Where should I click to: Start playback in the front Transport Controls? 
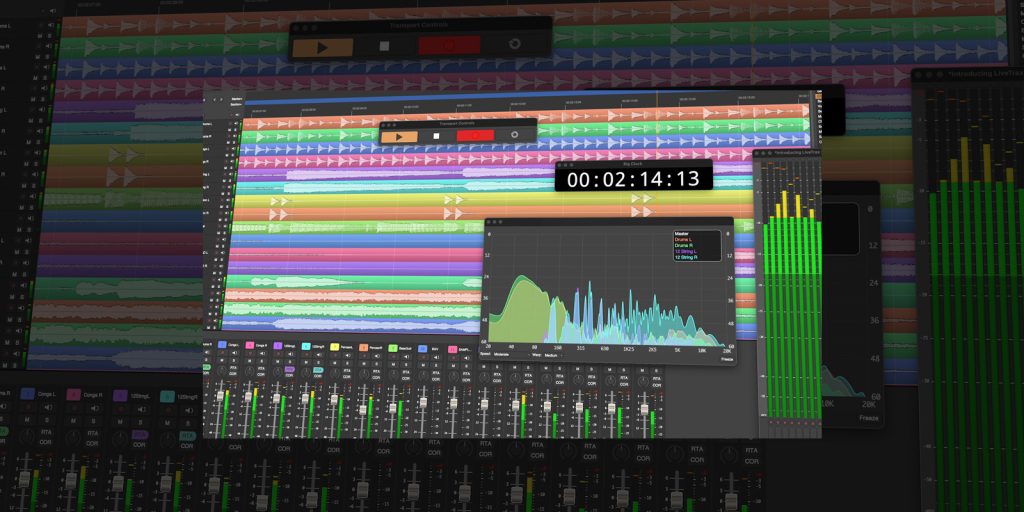(399, 136)
